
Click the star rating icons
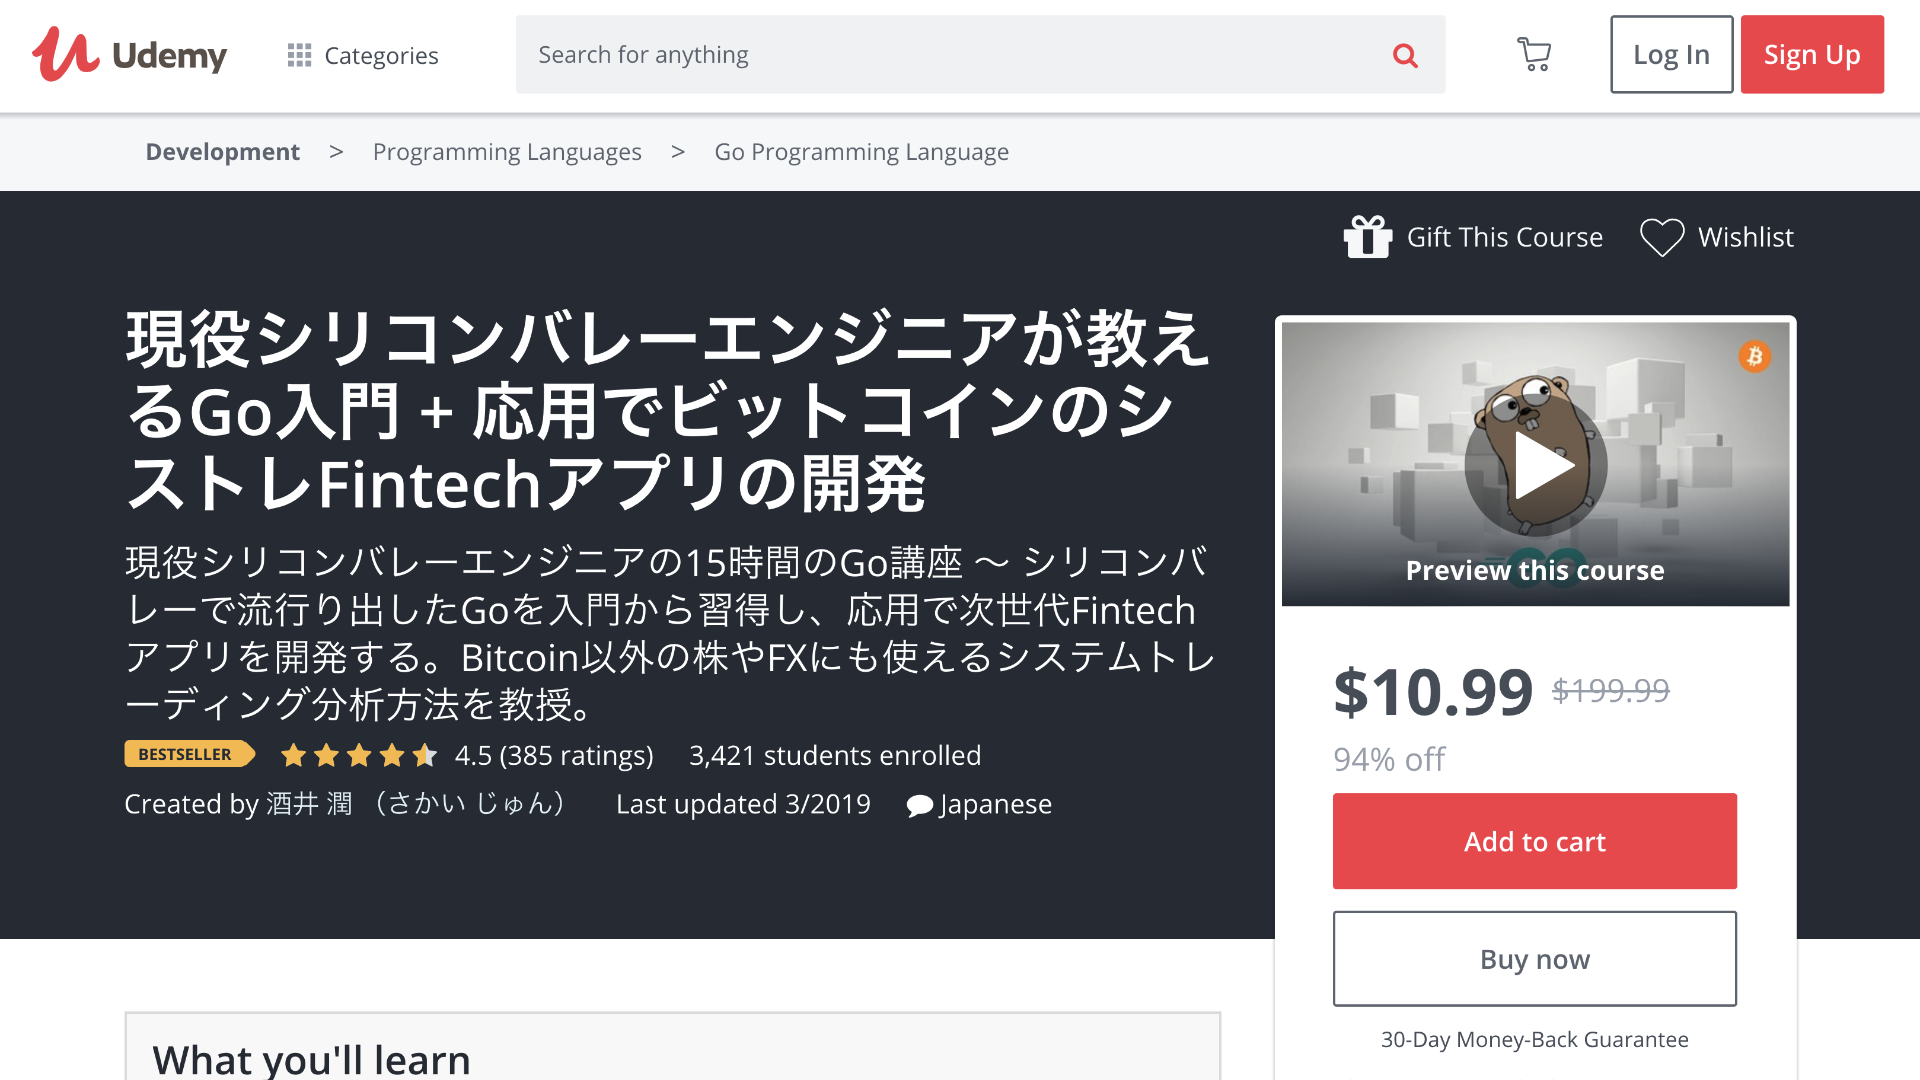pyautogui.click(x=358, y=755)
